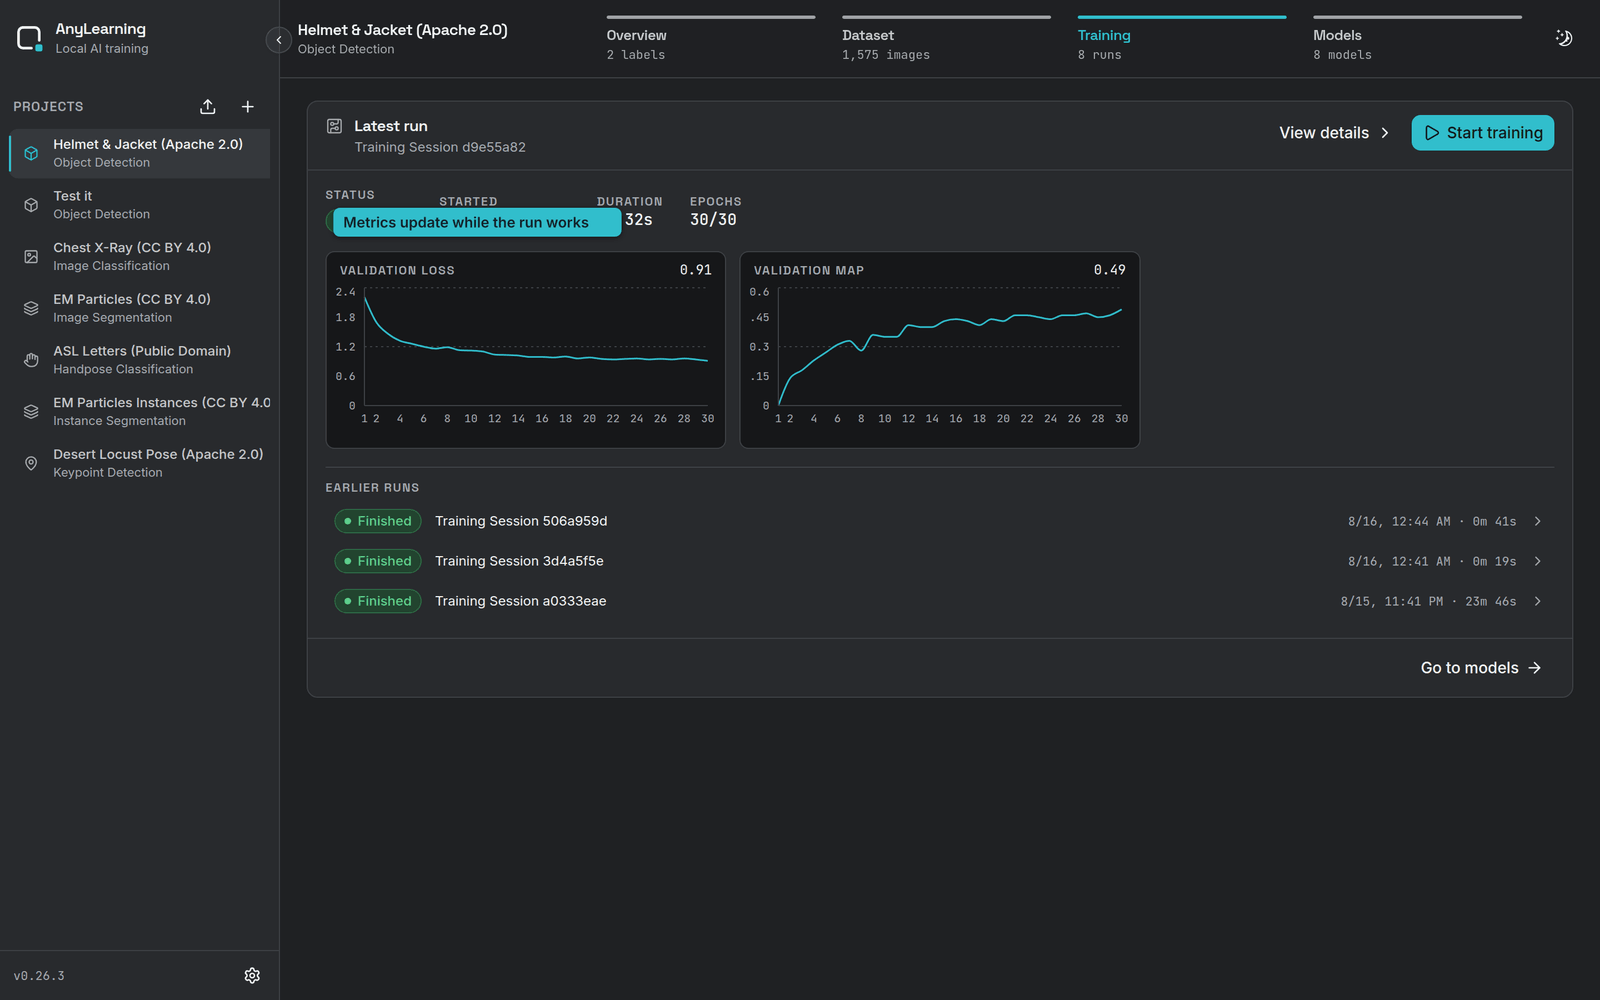This screenshot has height=1000, width=1600.
Task: Toggle the dark/light theme moon icon
Action: coord(1564,38)
